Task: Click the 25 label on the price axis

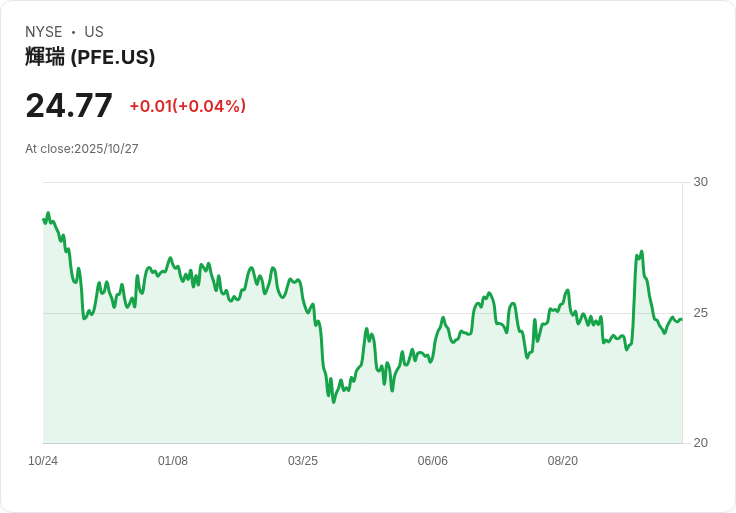Action: point(700,313)
